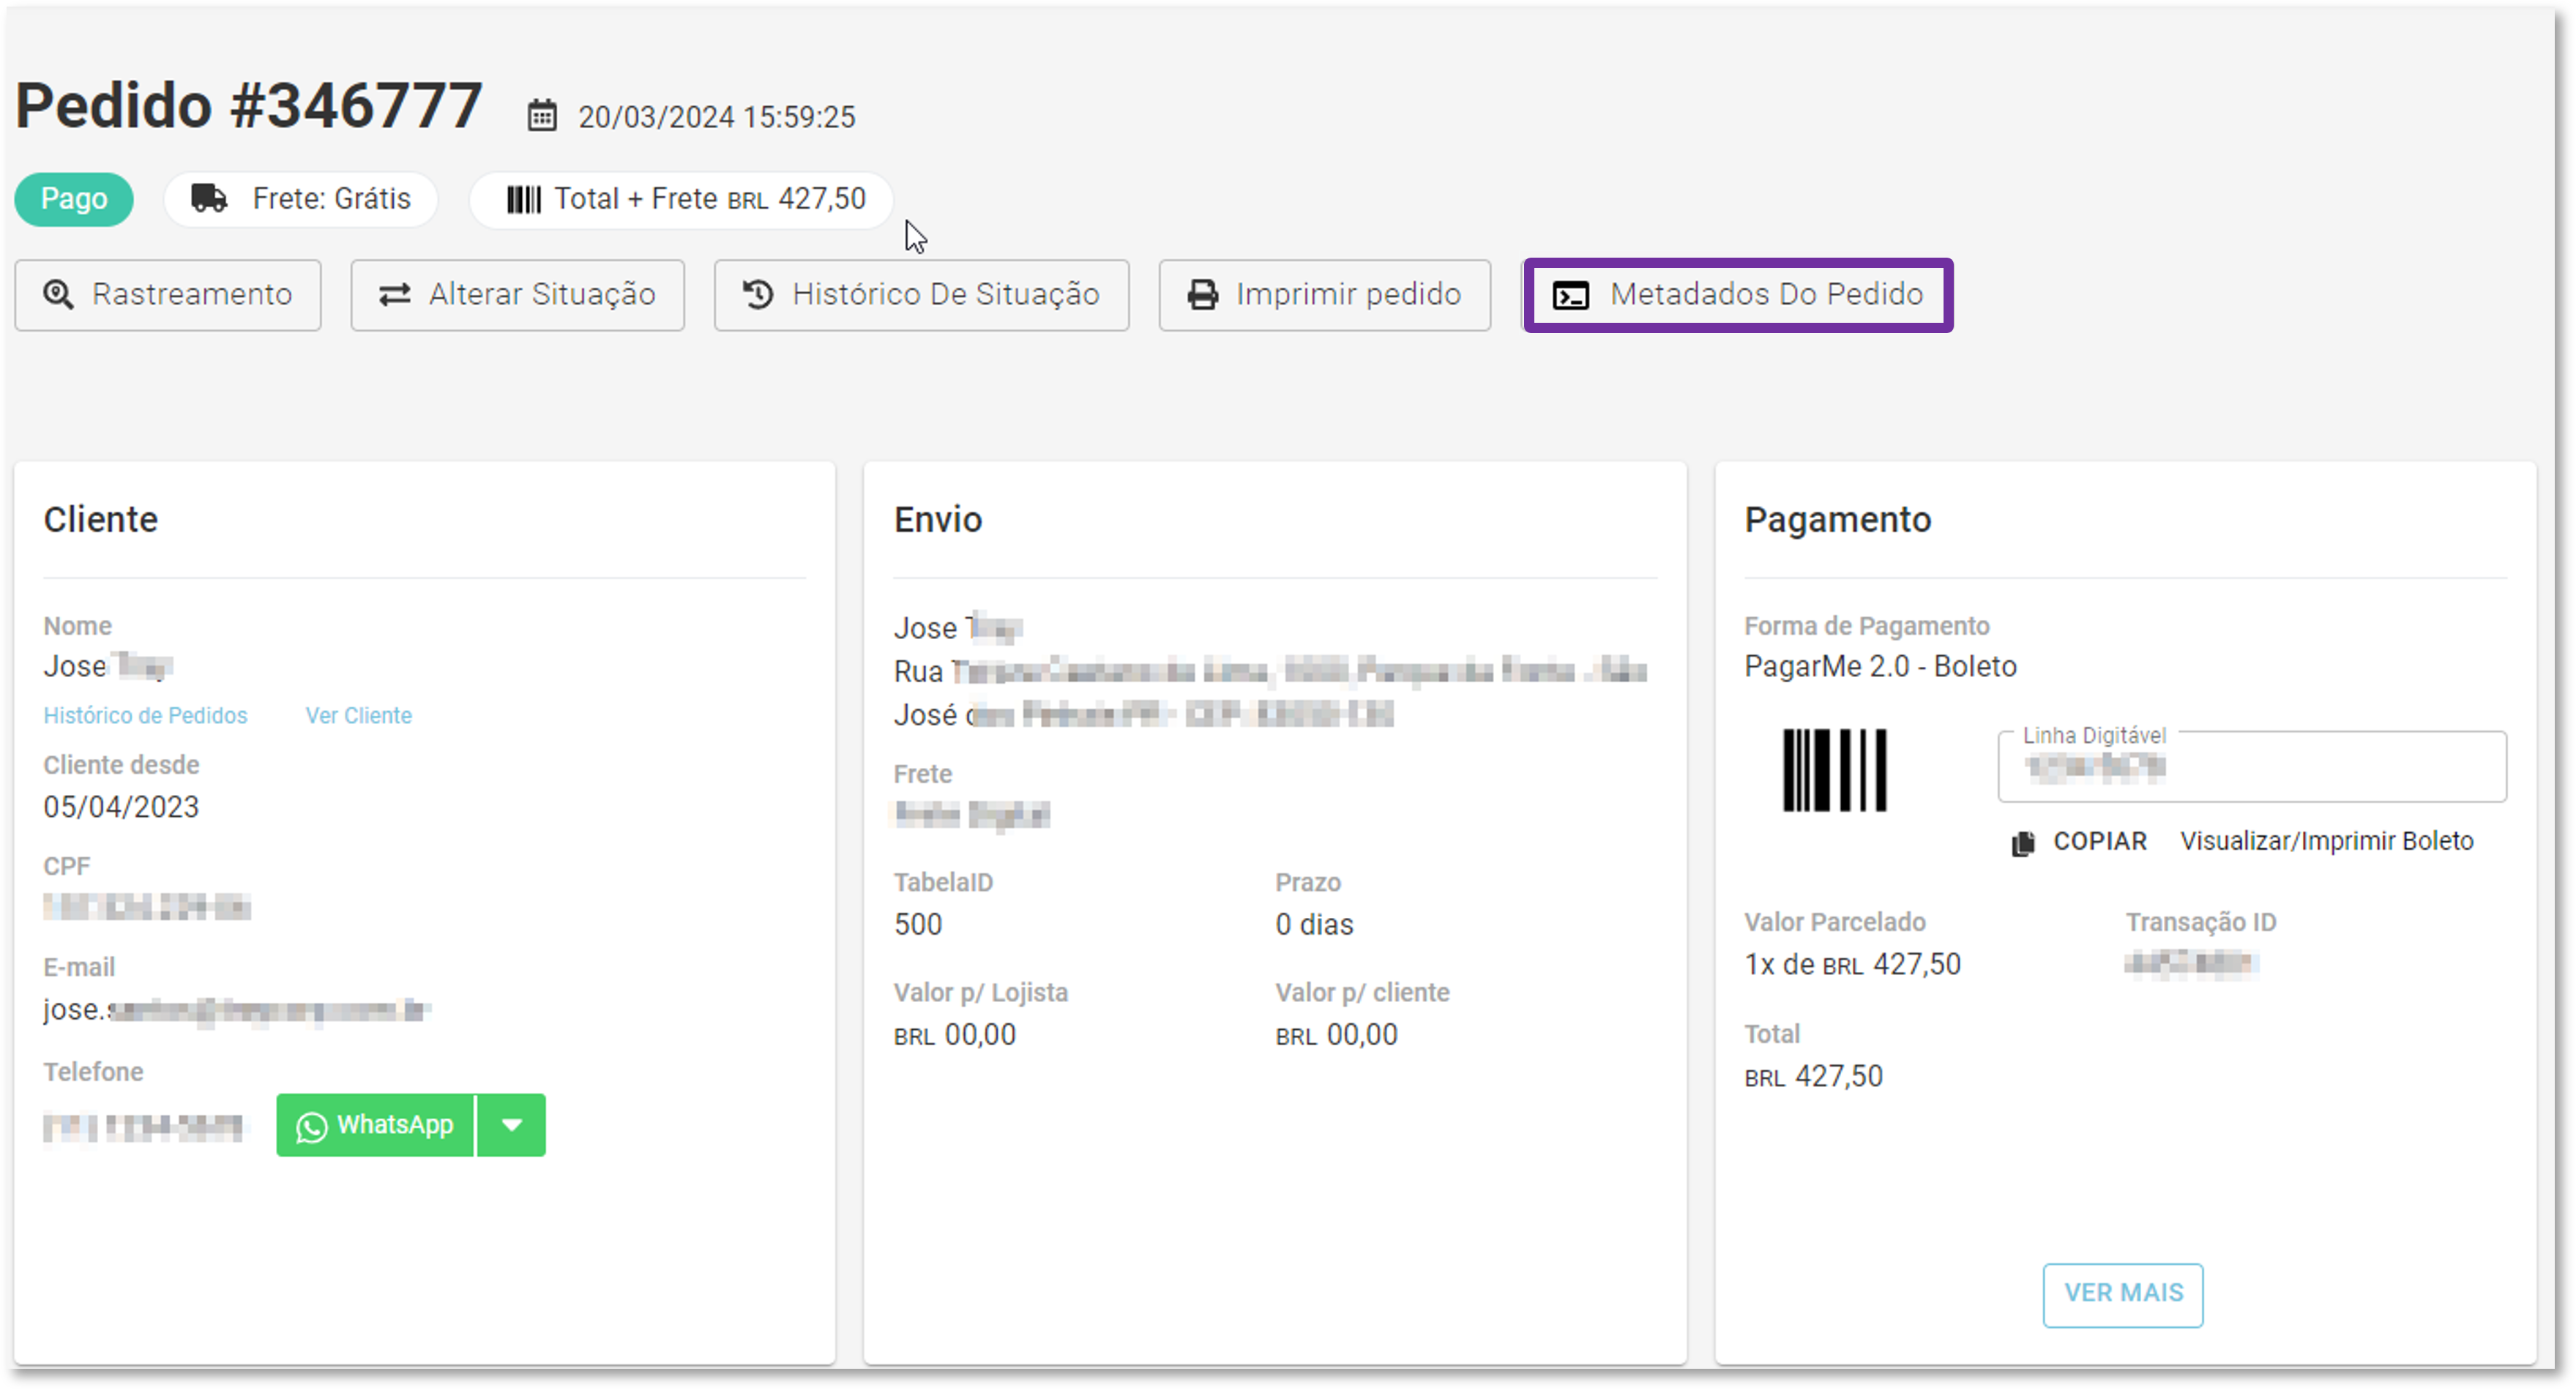Click Prazo value 0 dias
This screenshot has width=2576, height=1390.
(1314, 924)
